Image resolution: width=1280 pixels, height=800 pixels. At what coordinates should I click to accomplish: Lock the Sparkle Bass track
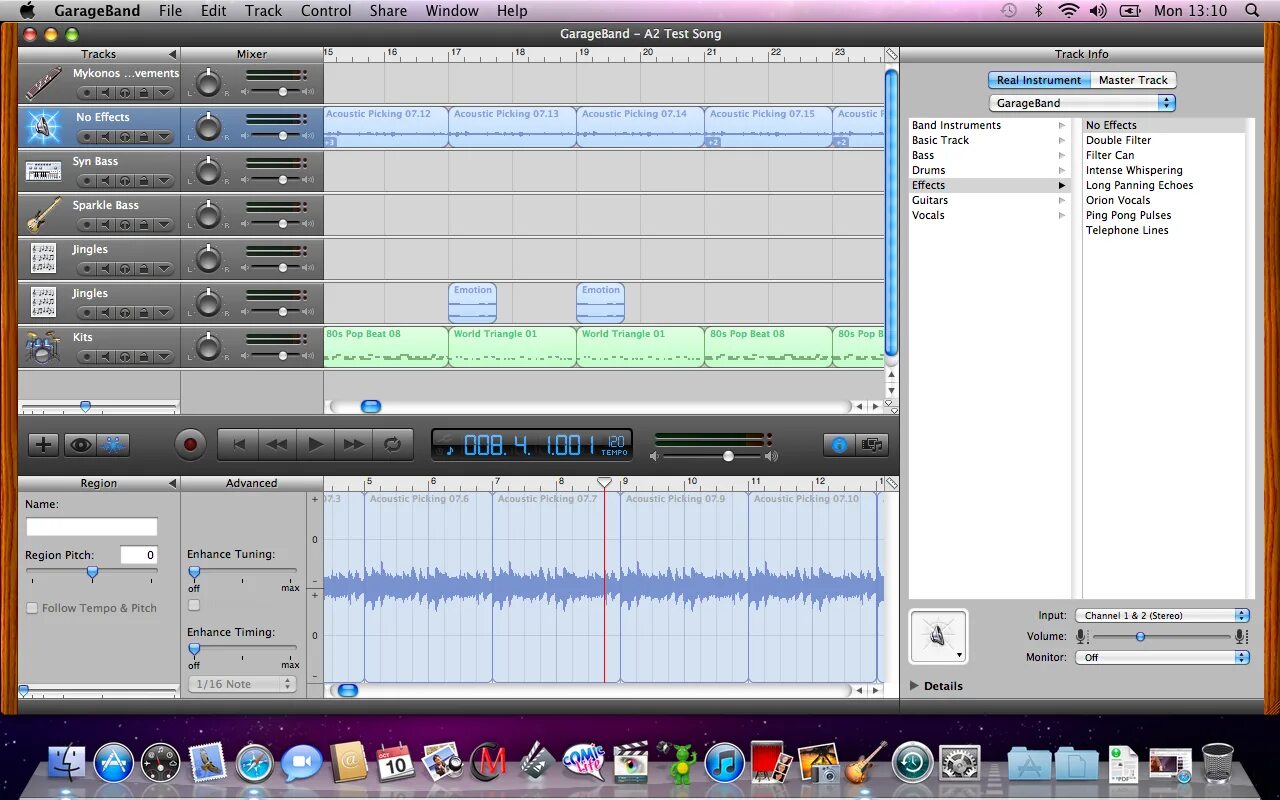[x=143, y=225]
